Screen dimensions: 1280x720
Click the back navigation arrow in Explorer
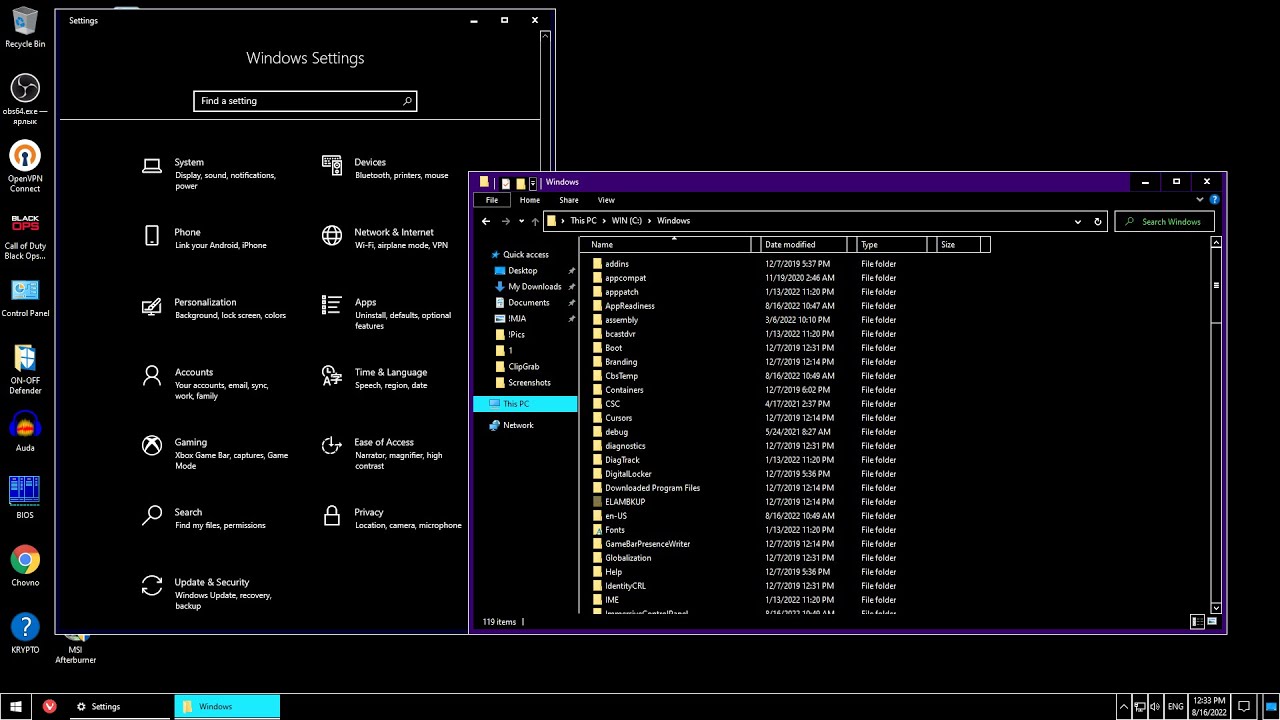[487, 221]
